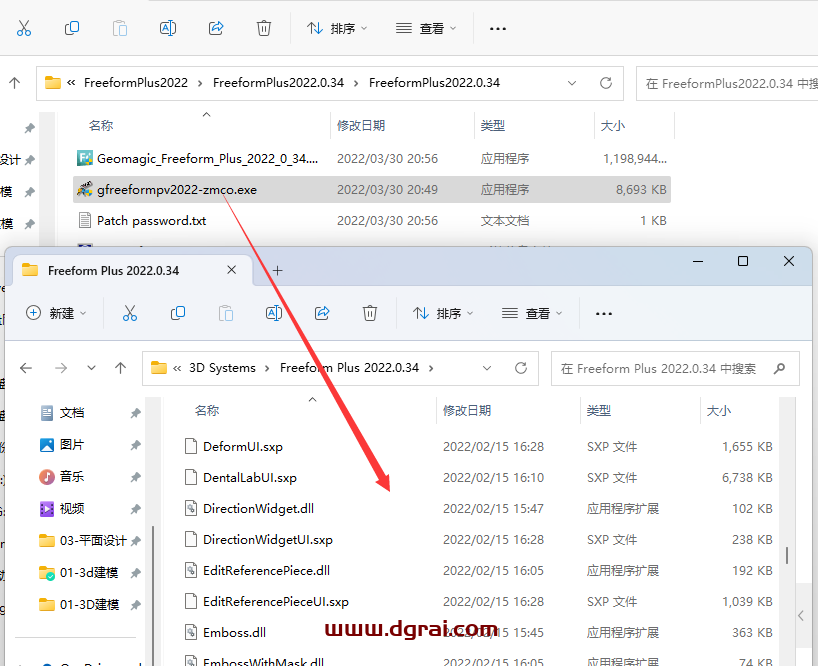Screen dimensions: 818x666
Task: Click Delete trash icon in front window toolbar
Action: (x=370, y=313)
